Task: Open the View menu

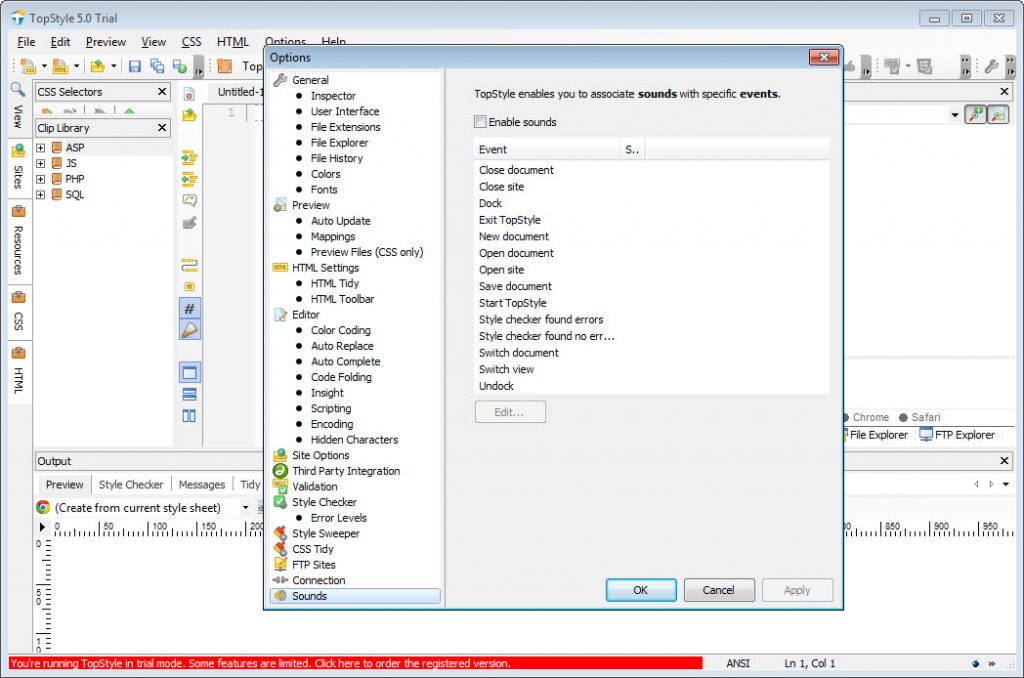Action: coord(153,42)
